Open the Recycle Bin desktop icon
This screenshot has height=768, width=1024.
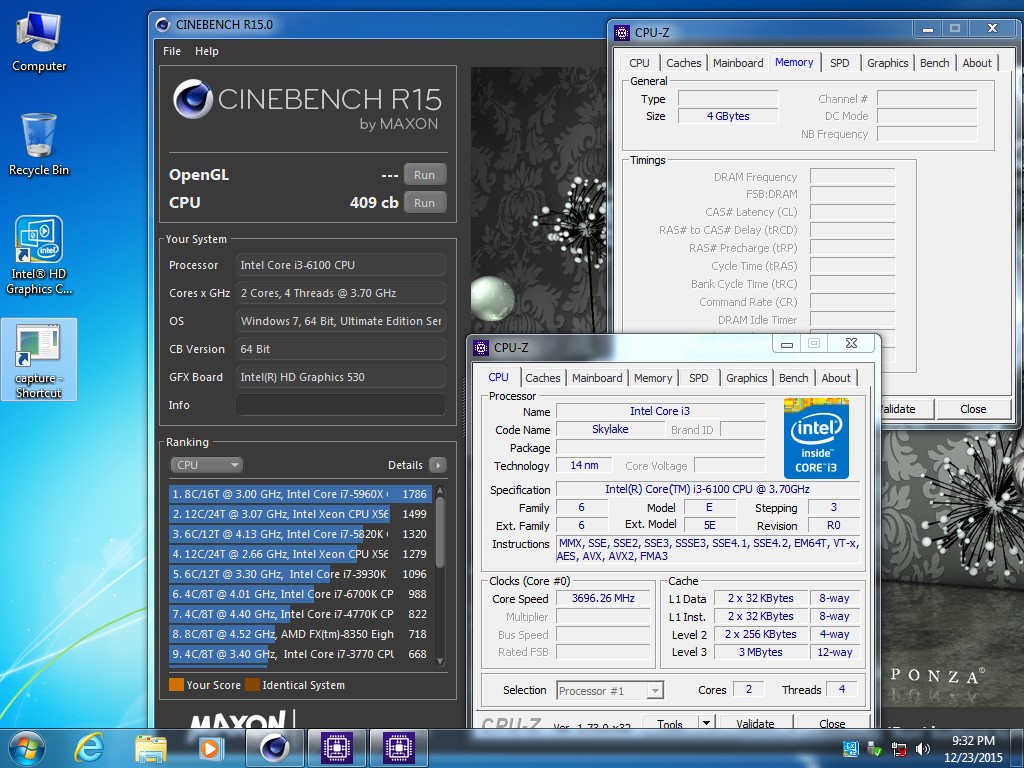[39, 145]
